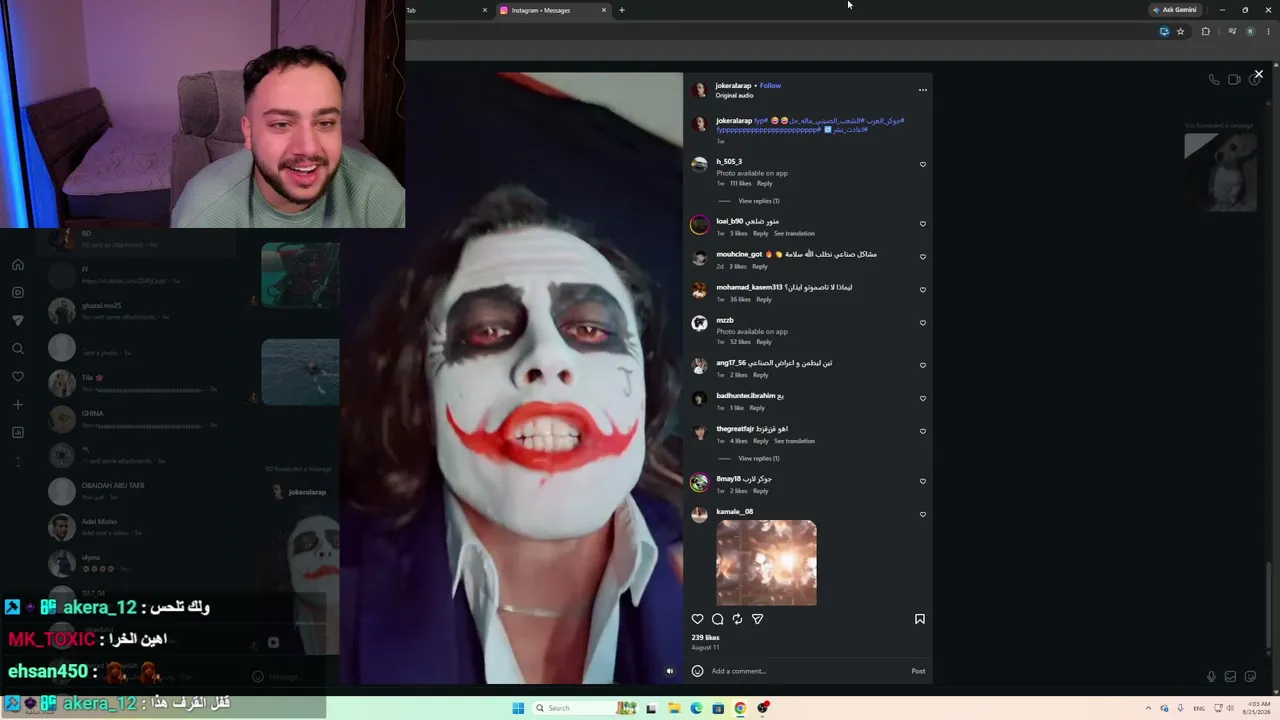Like the comment by mzzb
Viewport: 1280px width, 720px height.
tap(923, 323)
